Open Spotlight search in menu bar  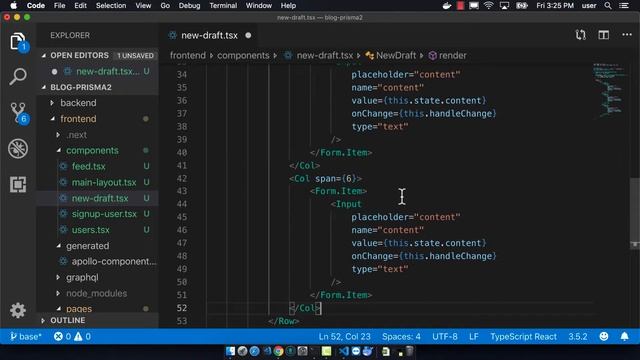608,6
